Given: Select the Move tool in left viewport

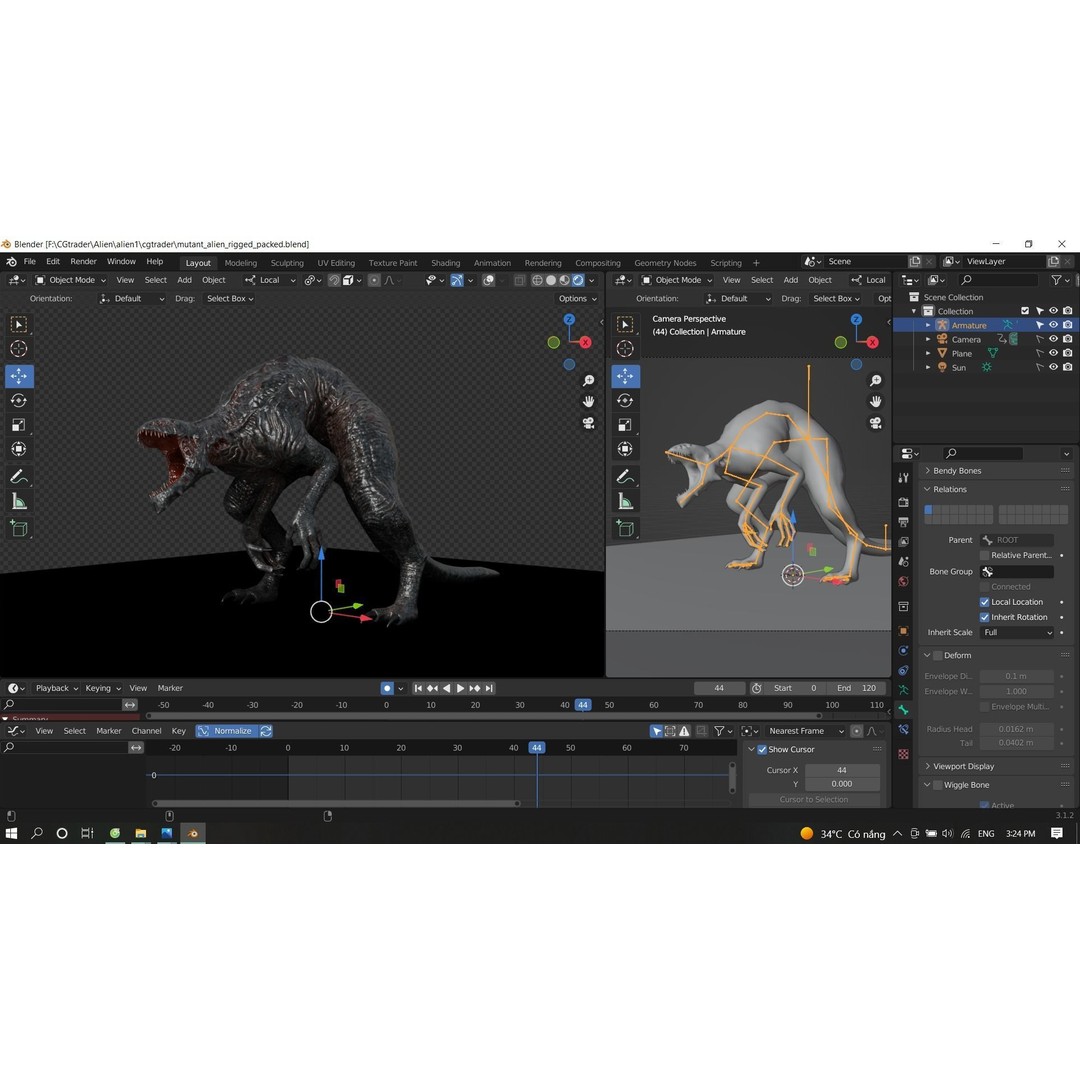Looking at the screenshot, I should (19, 375).
